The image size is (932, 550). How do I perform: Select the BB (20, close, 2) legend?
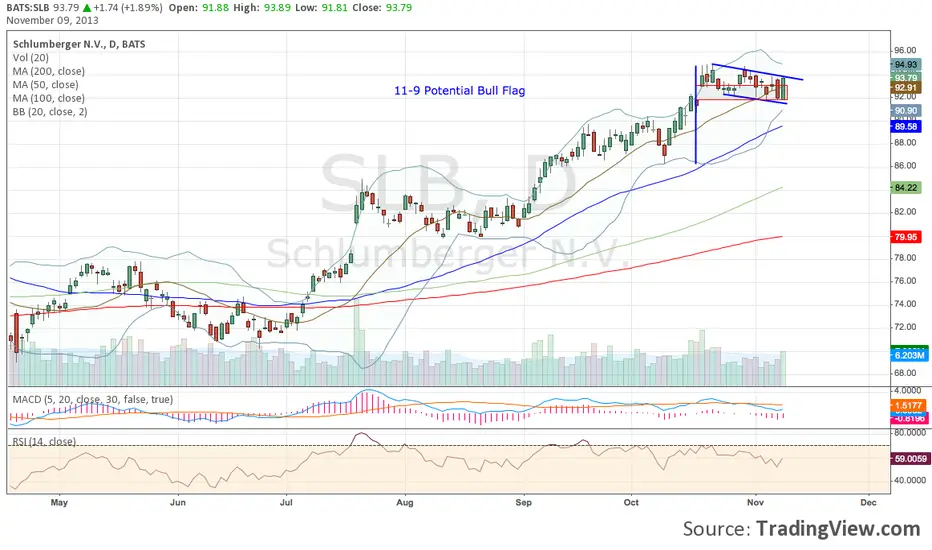click(50, 112)
